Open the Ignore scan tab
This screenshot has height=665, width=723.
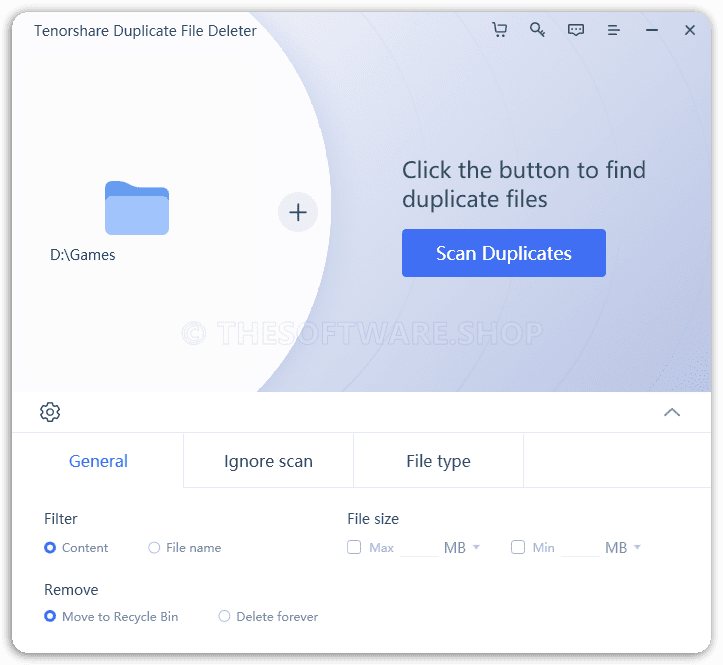(x=268, y=461)
